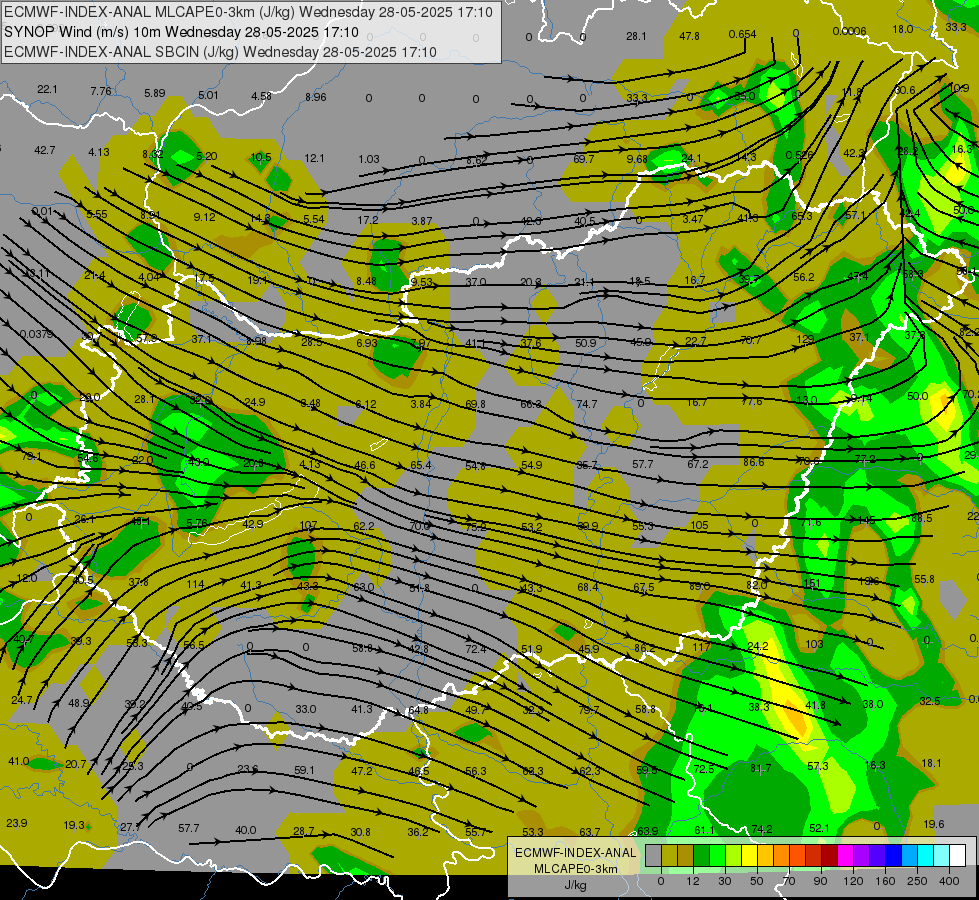The width and height of the screenshot is (979, 900).
Task: Click the map value '107'
Action: [x=308, y=525]
